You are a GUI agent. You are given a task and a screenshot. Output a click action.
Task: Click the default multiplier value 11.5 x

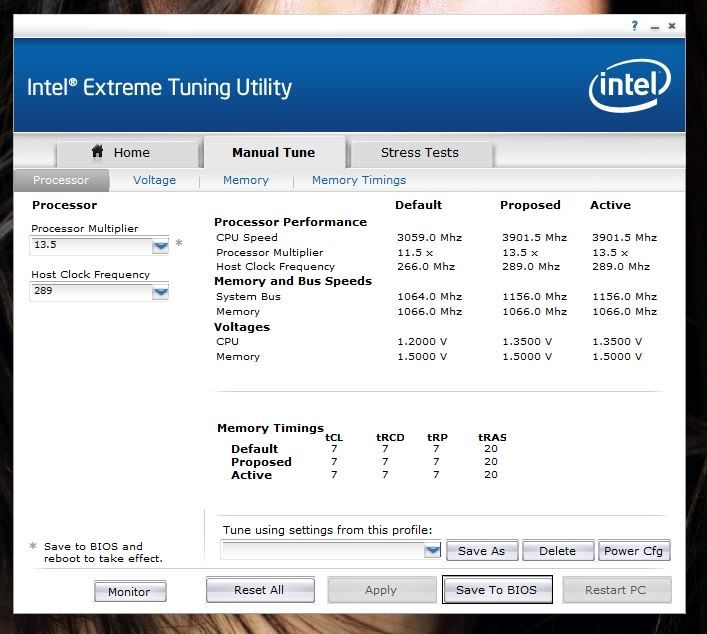click(415, 253)
